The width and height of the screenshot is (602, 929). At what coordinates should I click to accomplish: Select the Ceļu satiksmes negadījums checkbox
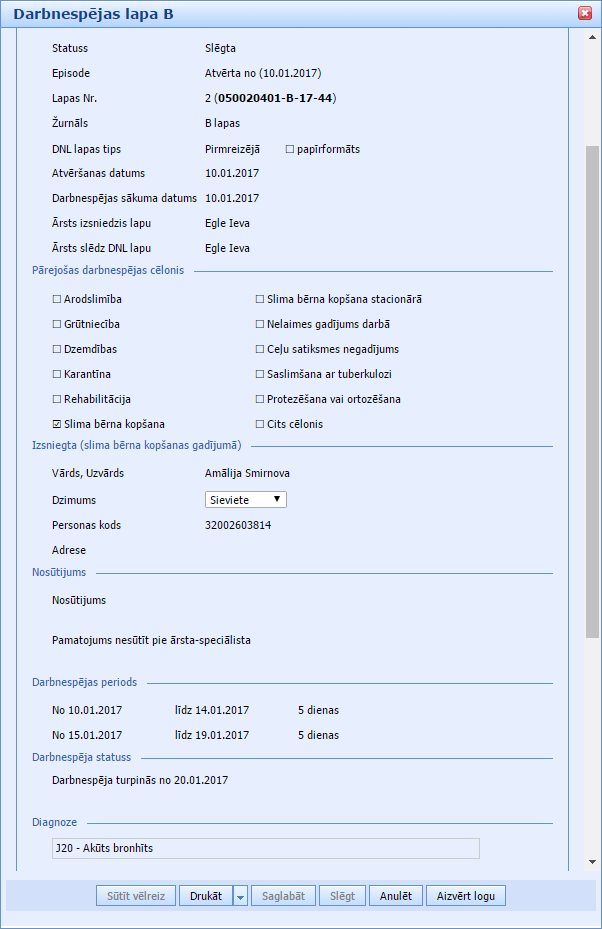(260, 349)
